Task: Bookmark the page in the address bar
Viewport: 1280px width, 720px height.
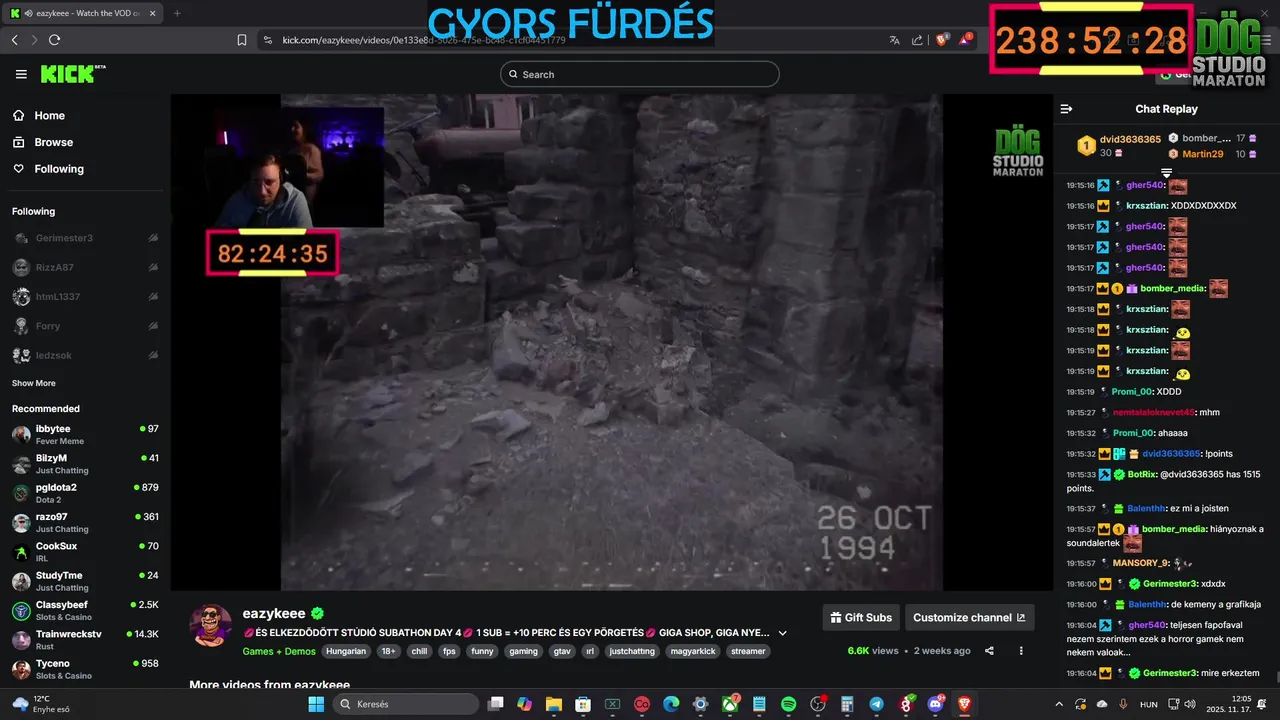Action: [x=242, y=40]
